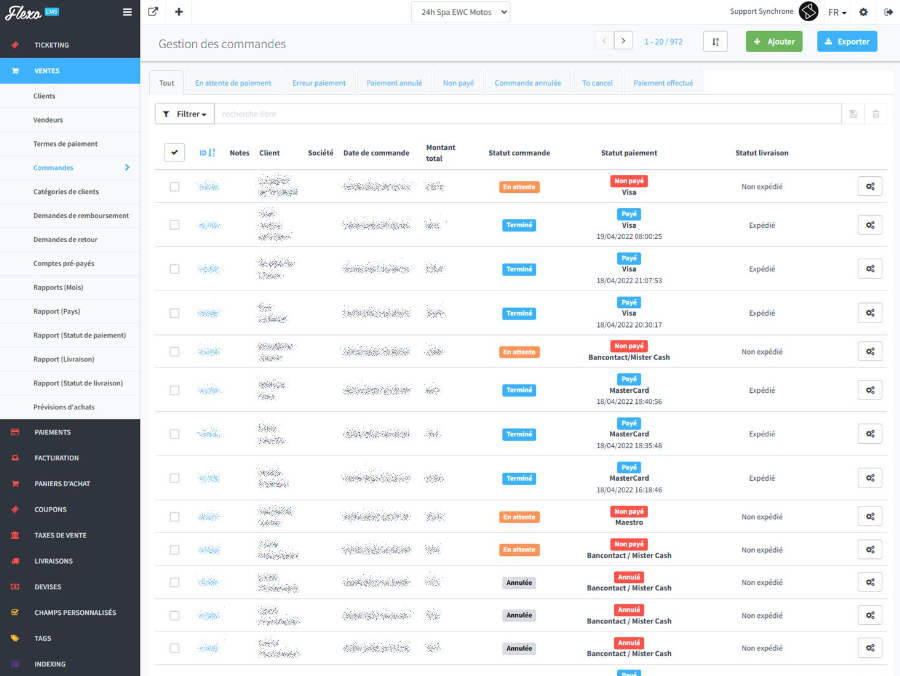Click the plus icon in top bar
This screenshot has height=676, width=900.
[178, 12]
